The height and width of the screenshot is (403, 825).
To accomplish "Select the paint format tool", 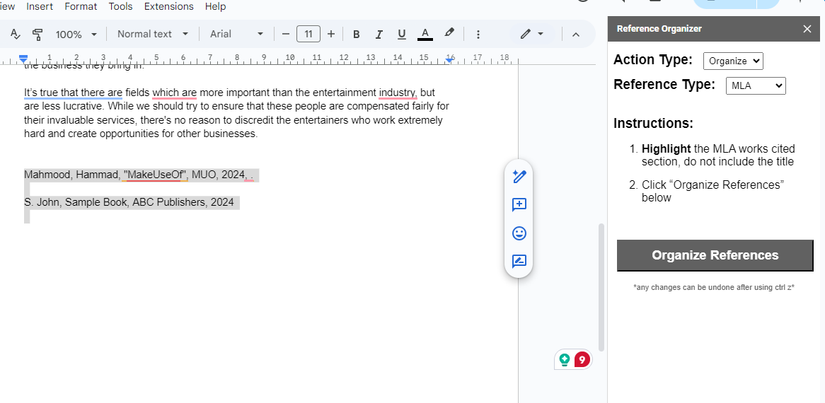I will [38, 34].
